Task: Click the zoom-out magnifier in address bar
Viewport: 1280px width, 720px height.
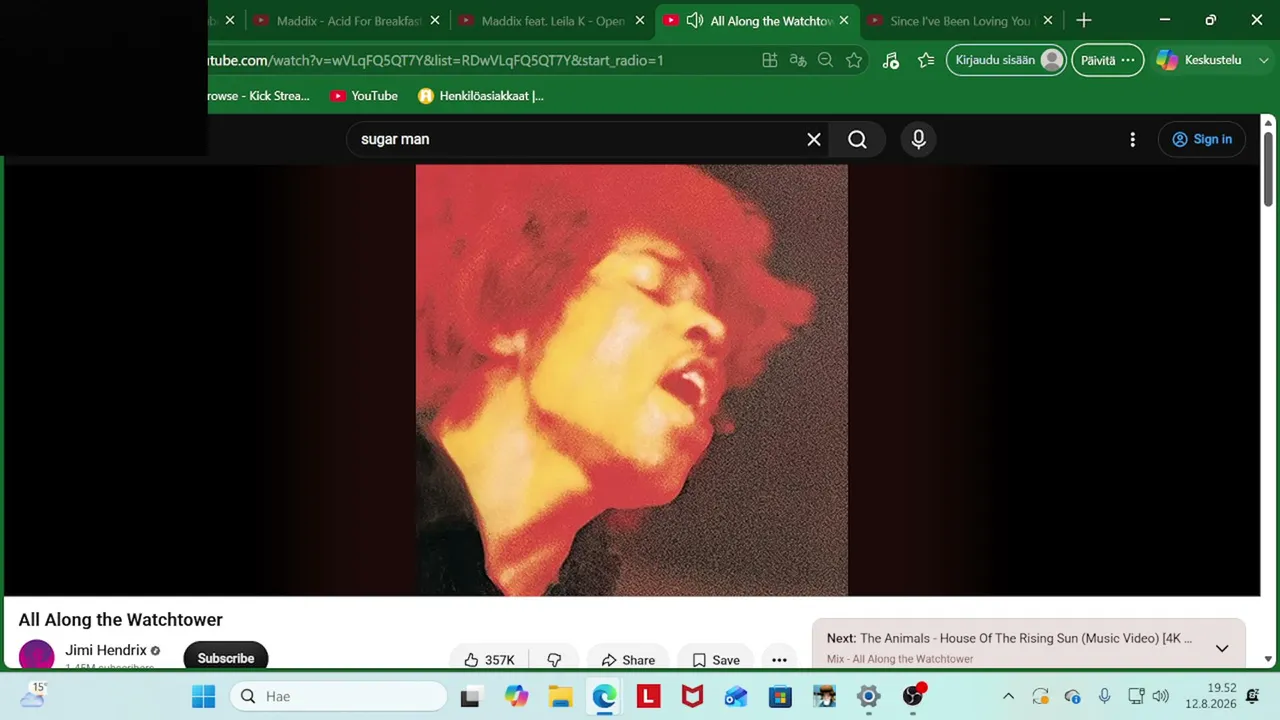Action: pyautogui.click(x=825, y=60)
